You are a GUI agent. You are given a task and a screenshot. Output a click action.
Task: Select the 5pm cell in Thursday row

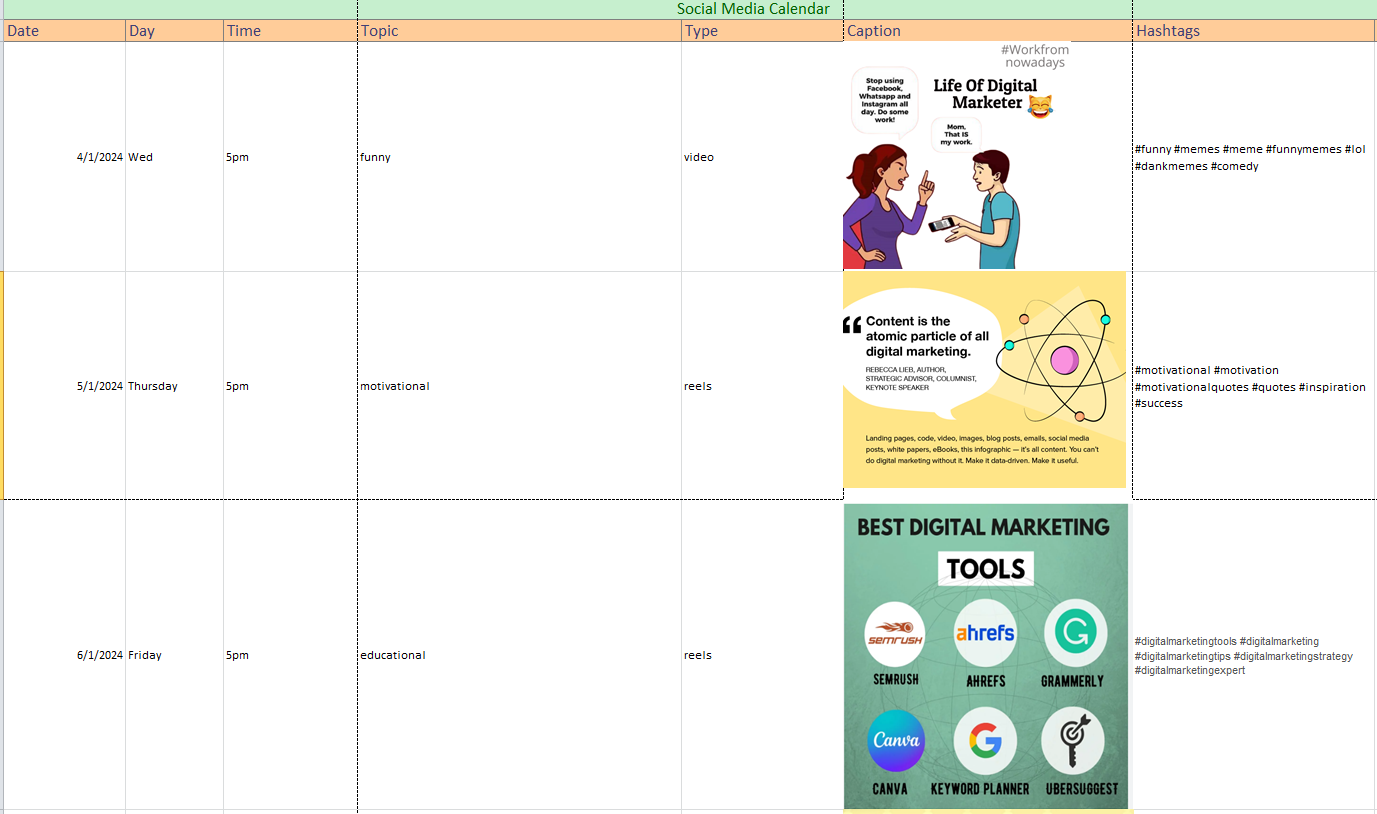[x=291, y=386]
